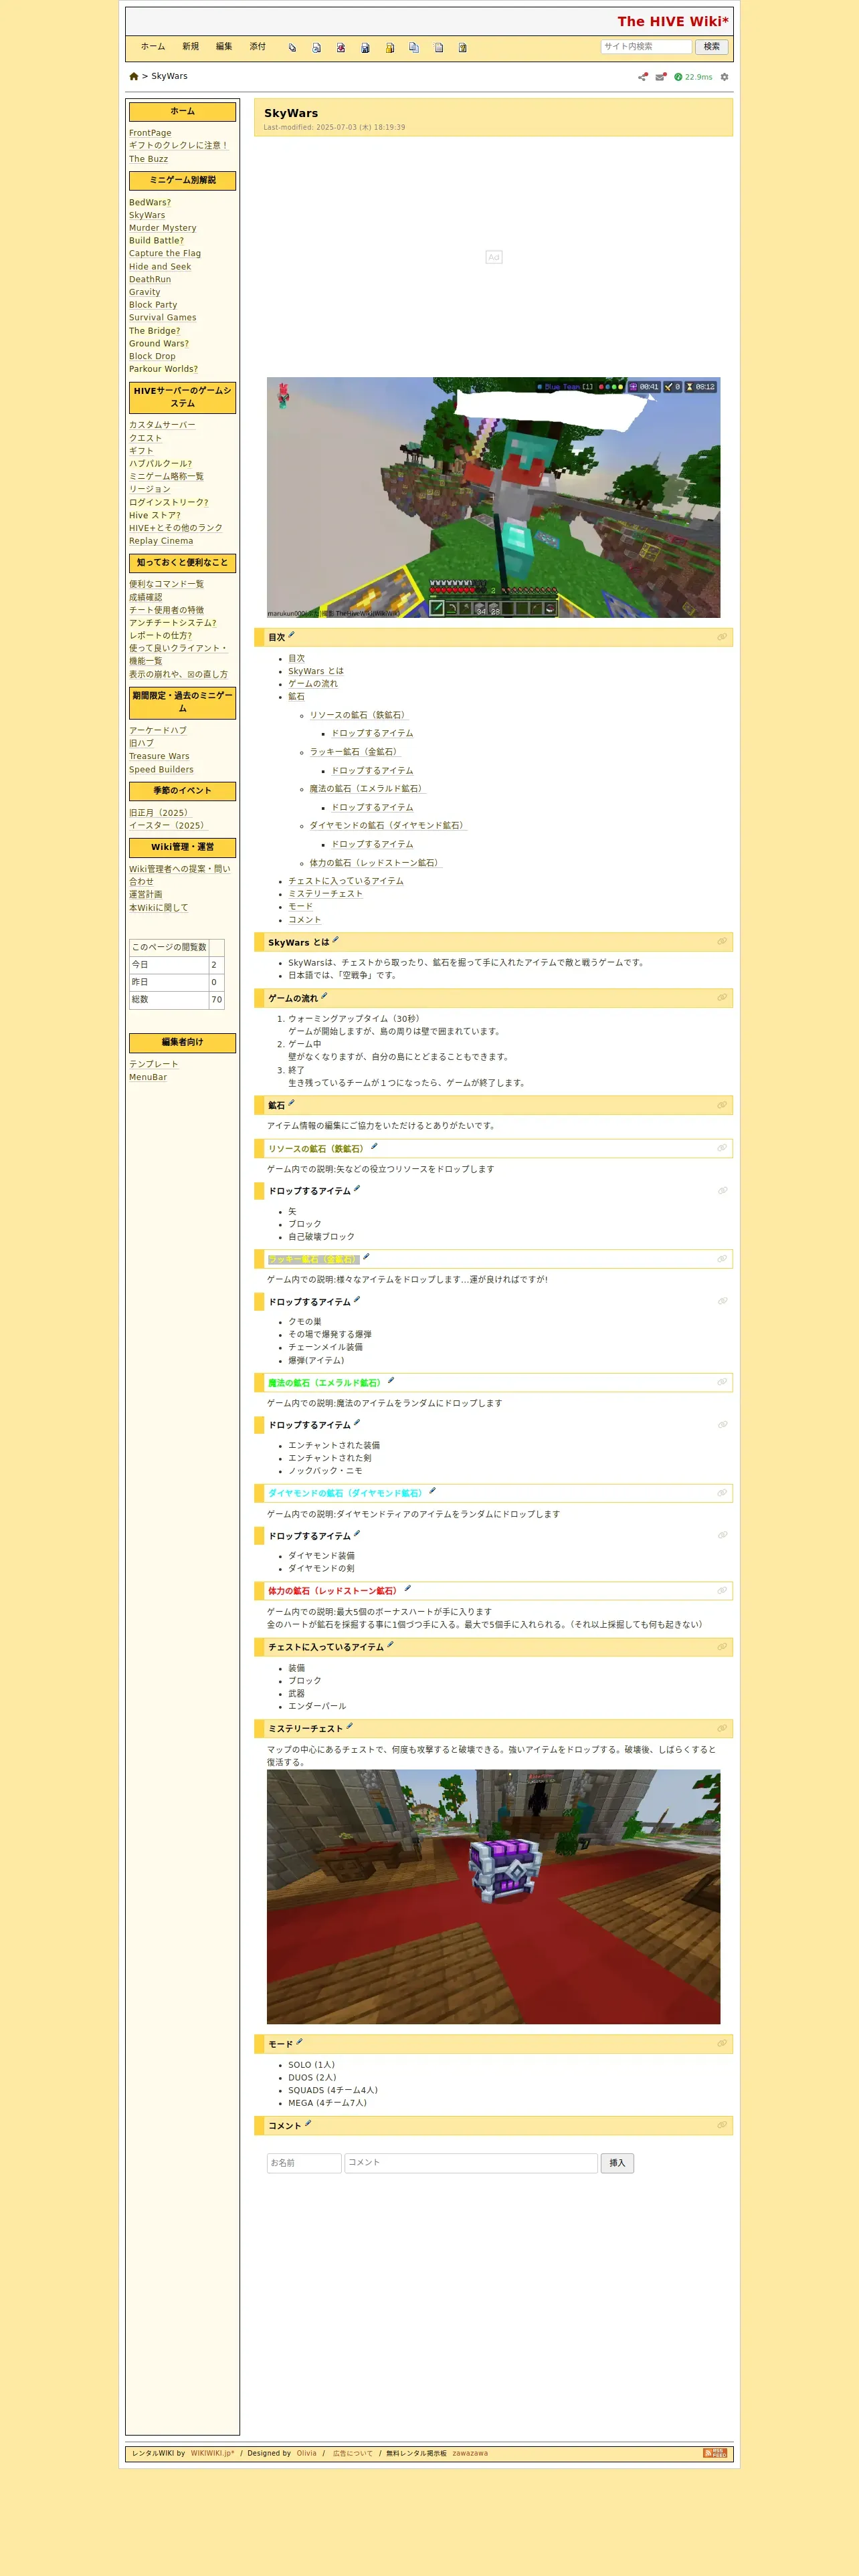Click the RSS badge icon in the footer

[x=715, y=2453]
